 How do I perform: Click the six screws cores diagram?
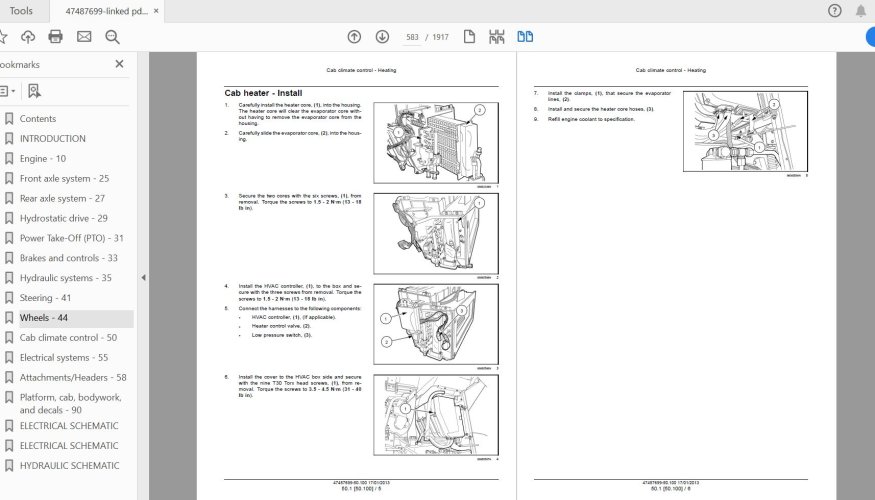(436, 234)
